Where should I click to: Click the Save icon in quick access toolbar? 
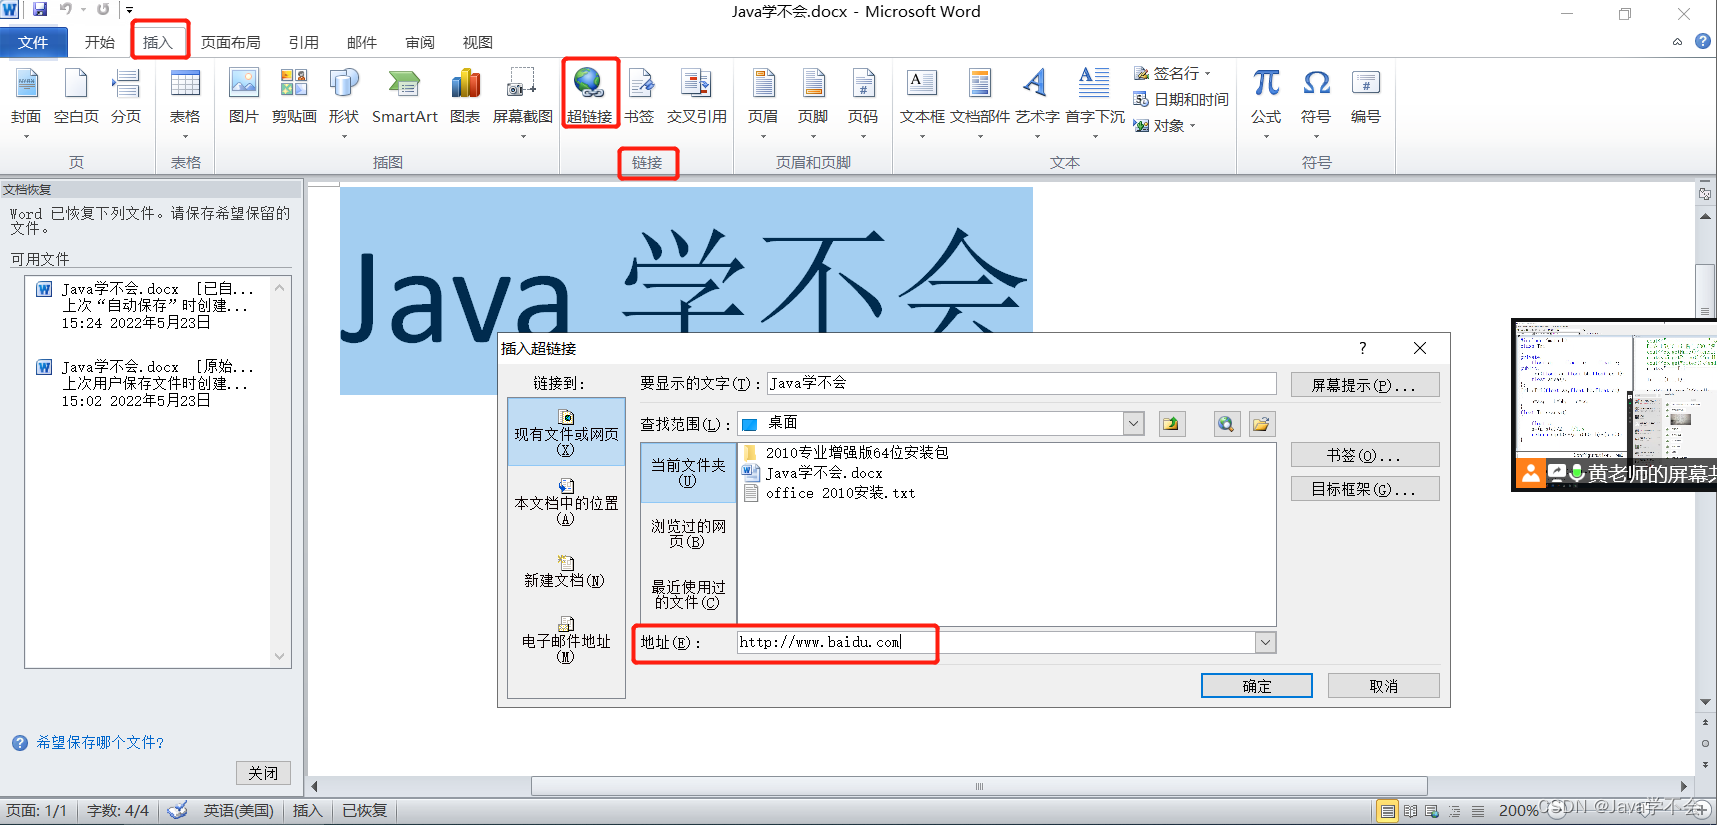click(40, 10)
